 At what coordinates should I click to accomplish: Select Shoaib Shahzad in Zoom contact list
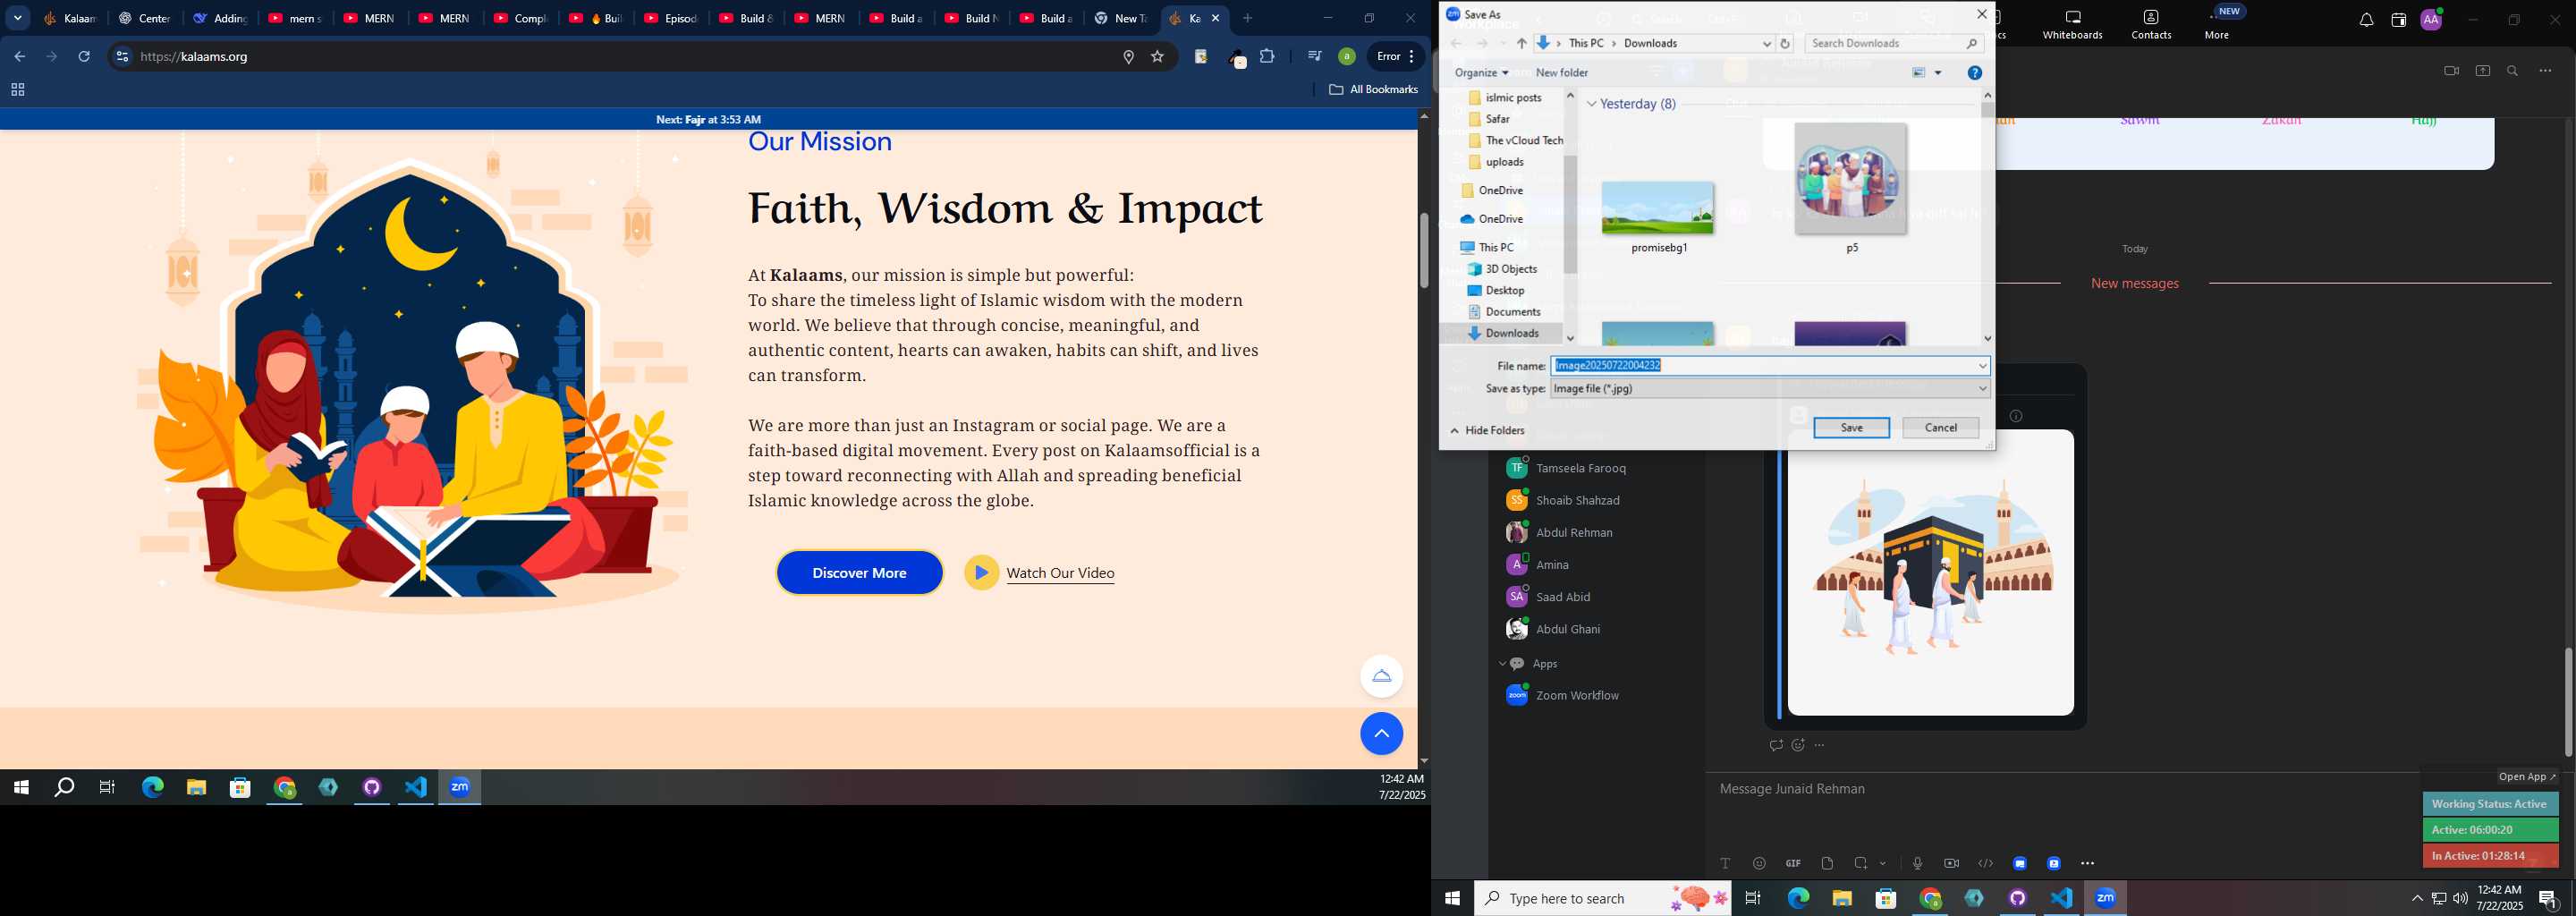coord(1577,500)
